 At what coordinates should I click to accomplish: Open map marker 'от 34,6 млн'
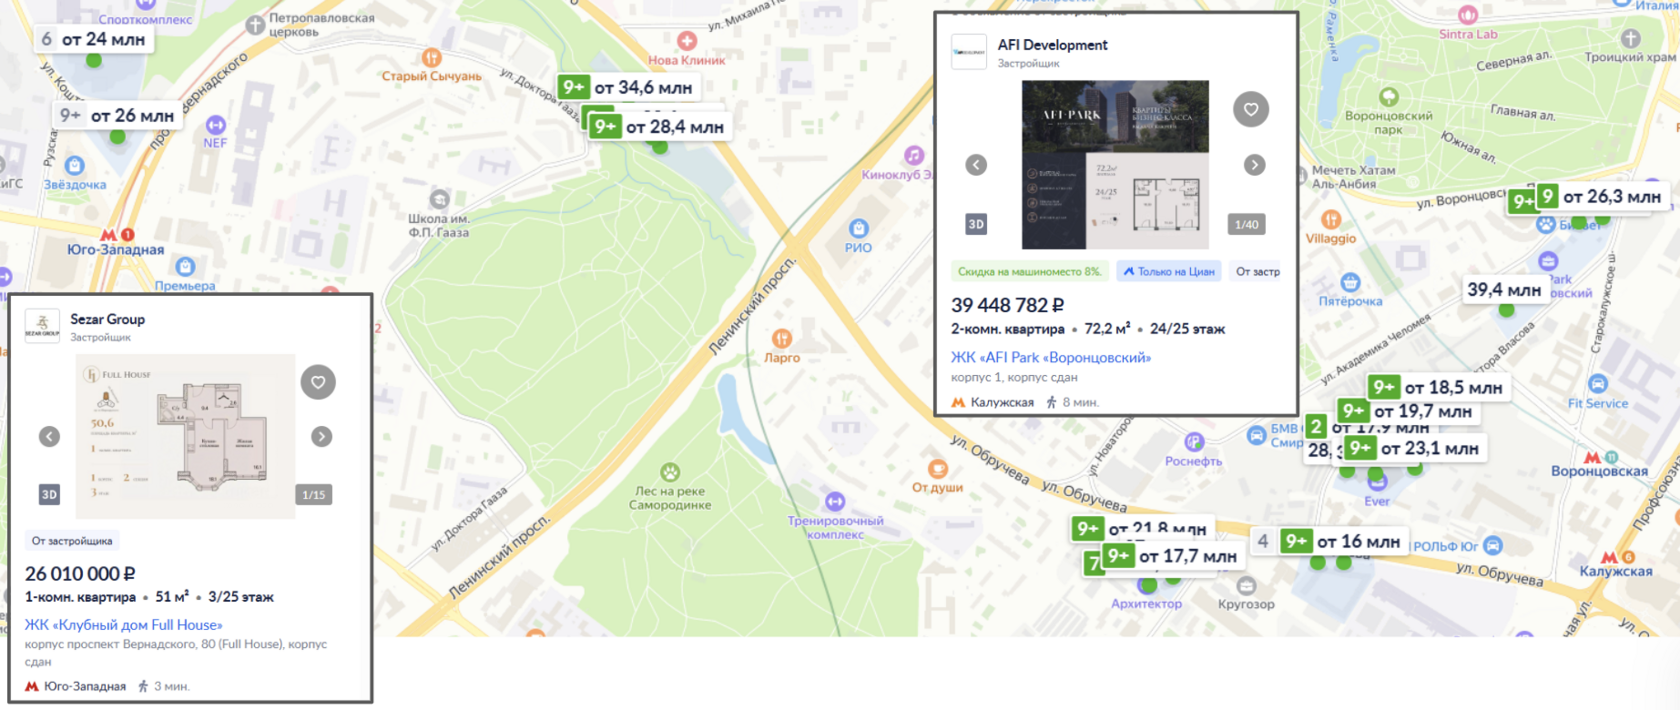coord(627,88)
